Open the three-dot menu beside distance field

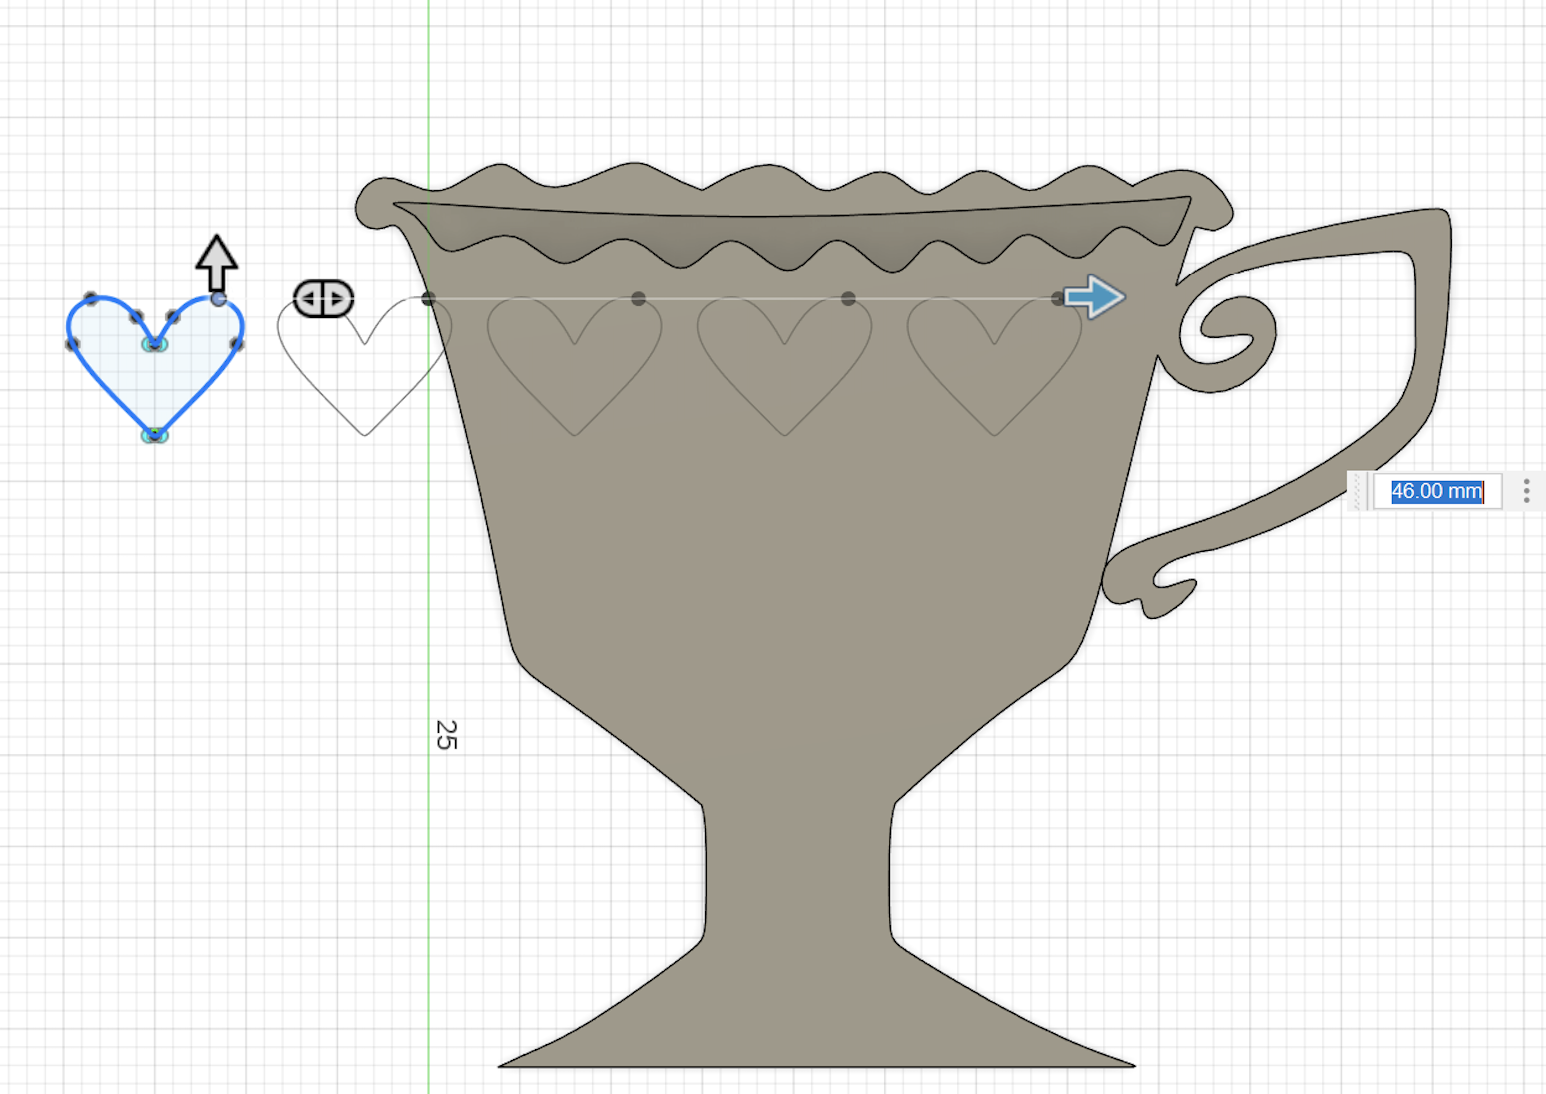(x=1526, y=491)
